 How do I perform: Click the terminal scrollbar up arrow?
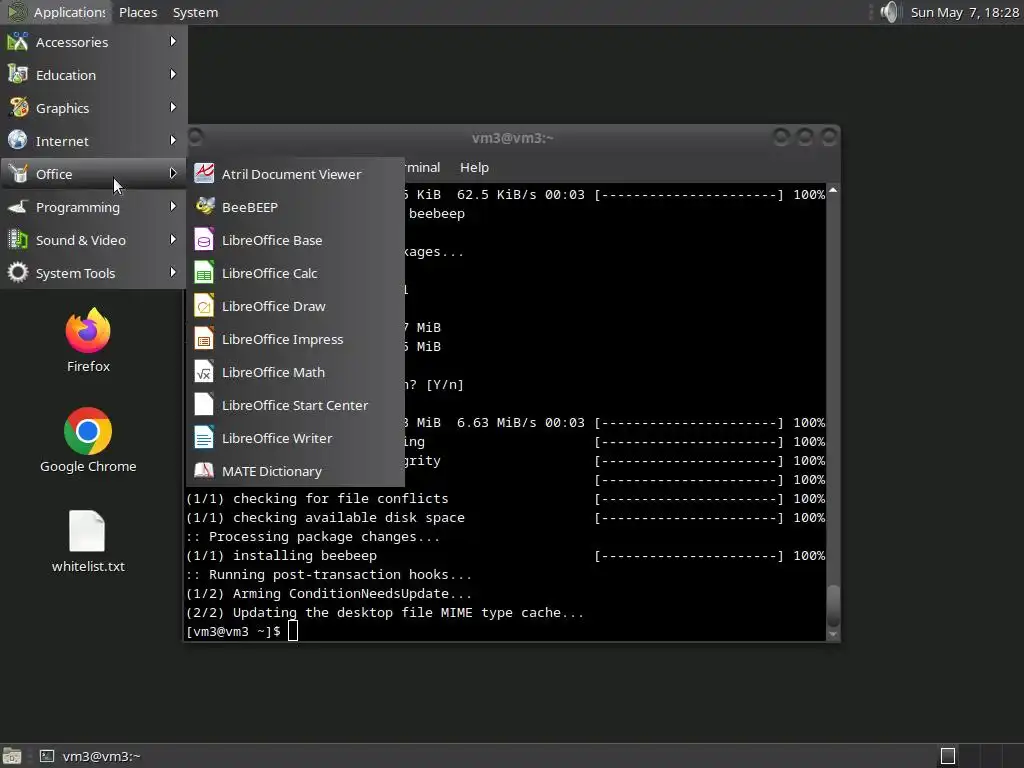tap(833, 190)
